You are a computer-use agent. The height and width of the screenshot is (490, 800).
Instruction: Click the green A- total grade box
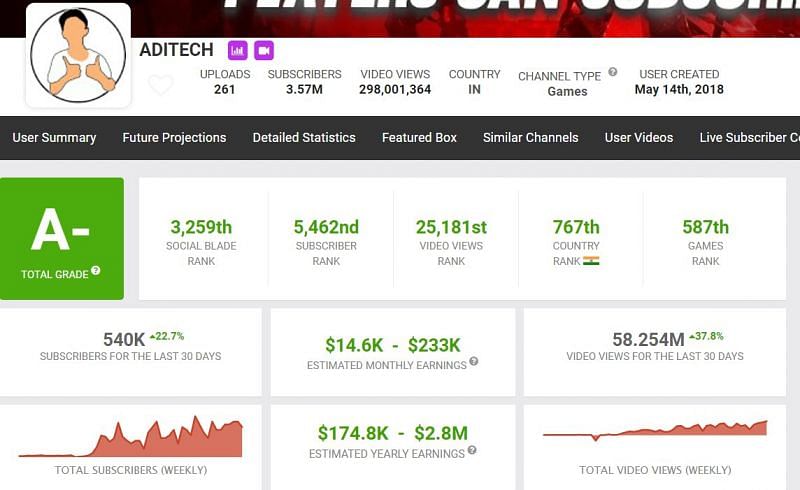coord(62,238)
